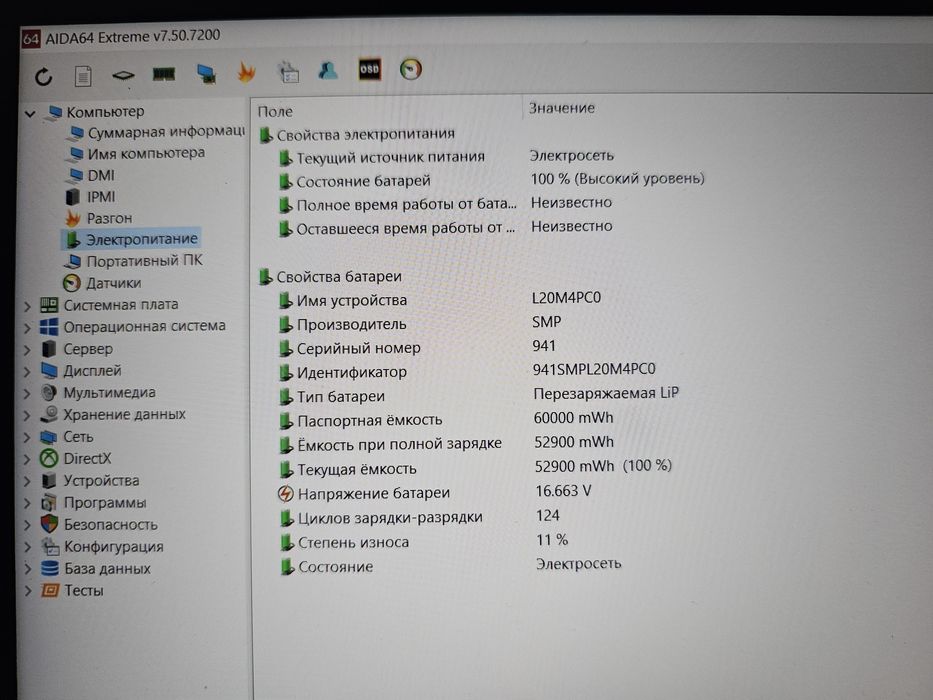Click the Оставшееся время работы row
Screen dimensions: 933x700
click(445, 228)
